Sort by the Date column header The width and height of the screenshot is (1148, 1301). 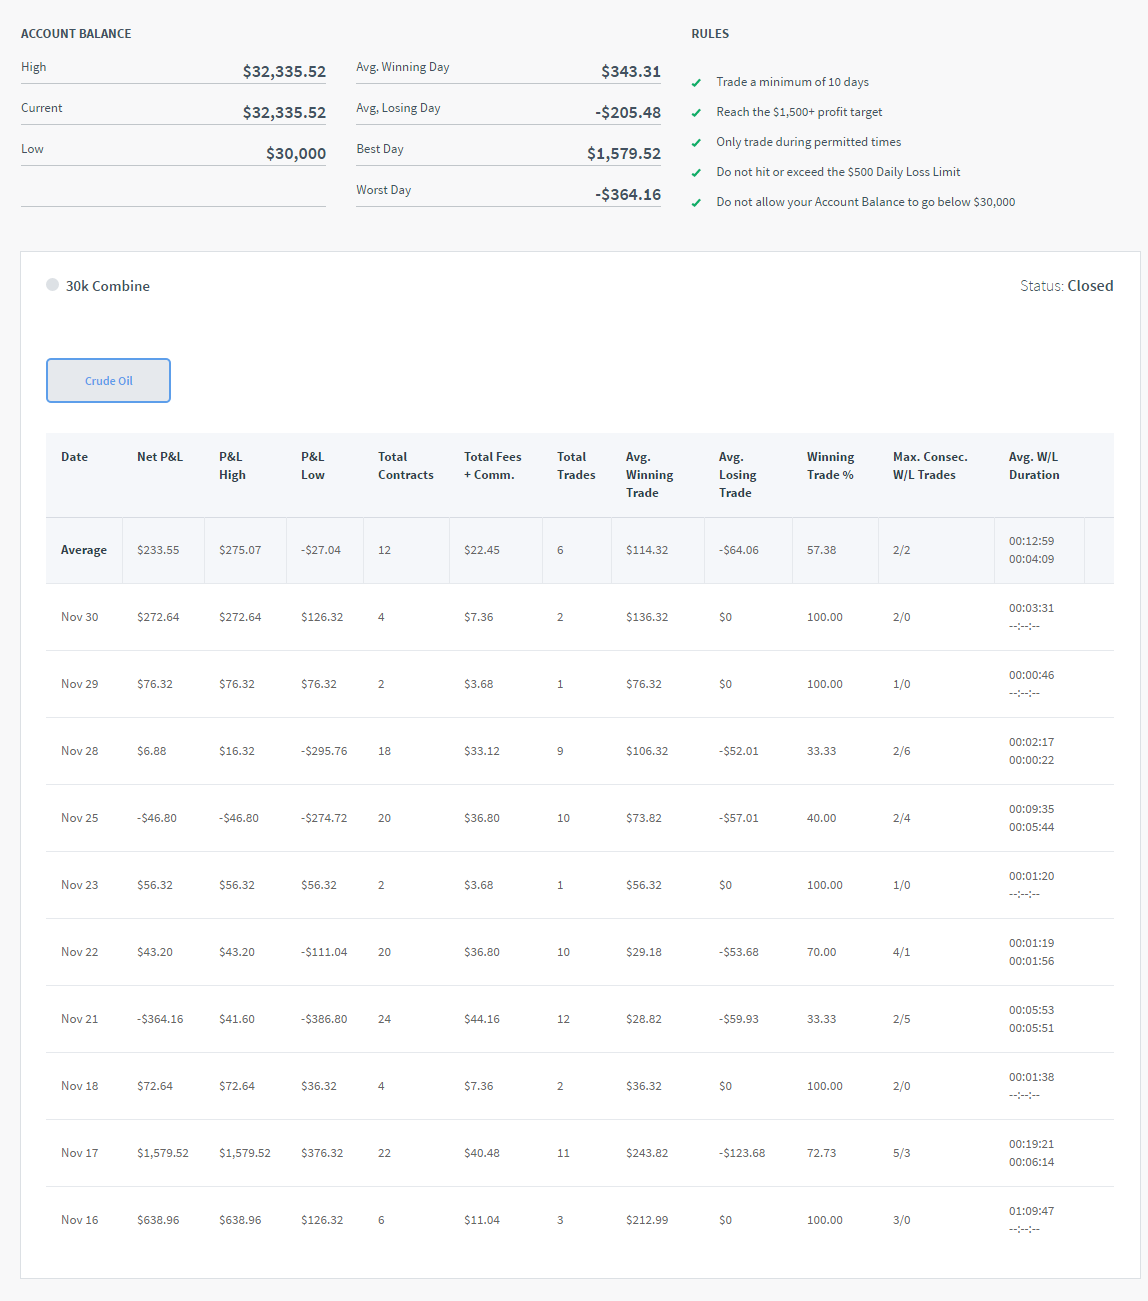pos(74,457)
